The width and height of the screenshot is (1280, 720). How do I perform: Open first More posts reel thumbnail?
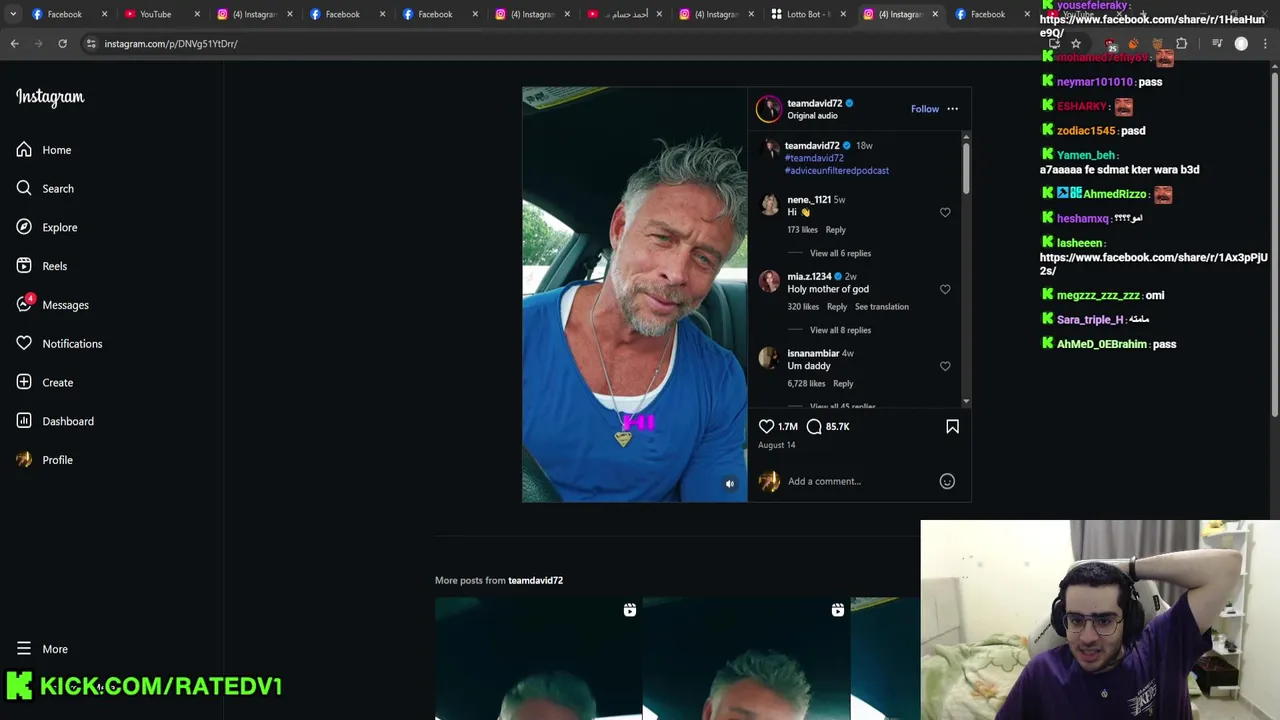click(538, 659)
